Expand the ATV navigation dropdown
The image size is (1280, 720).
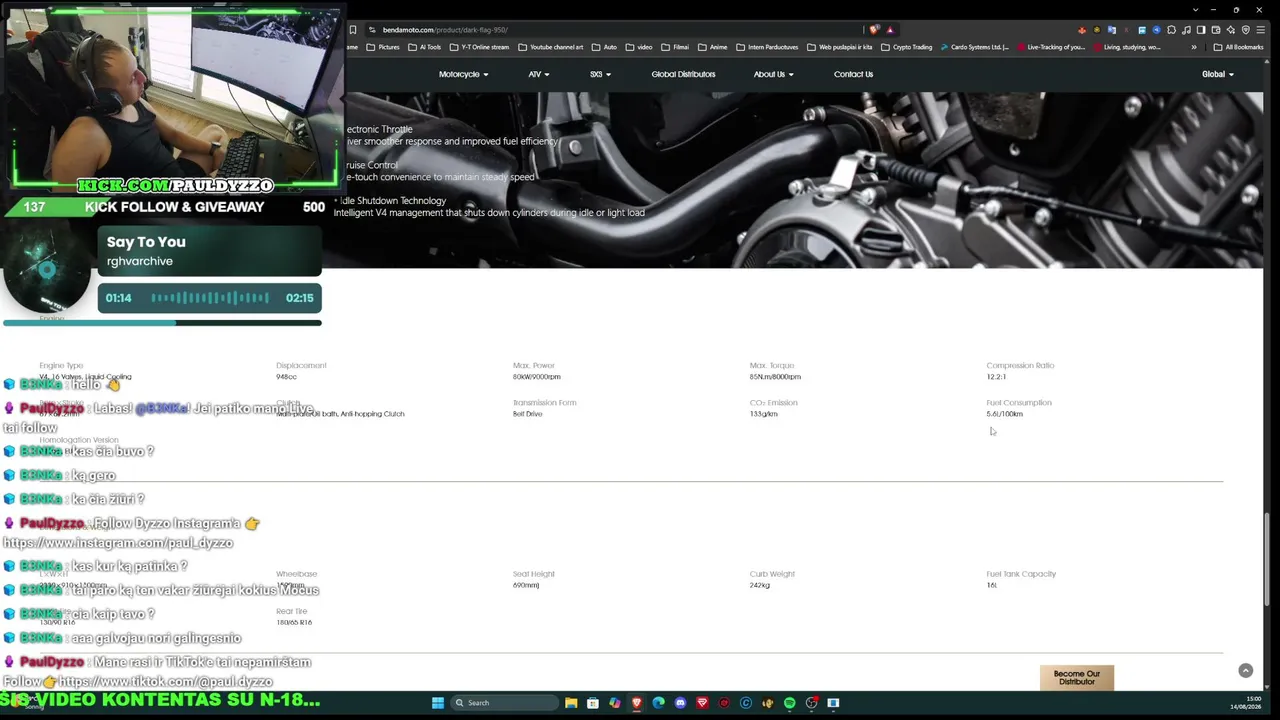[539, 74]
